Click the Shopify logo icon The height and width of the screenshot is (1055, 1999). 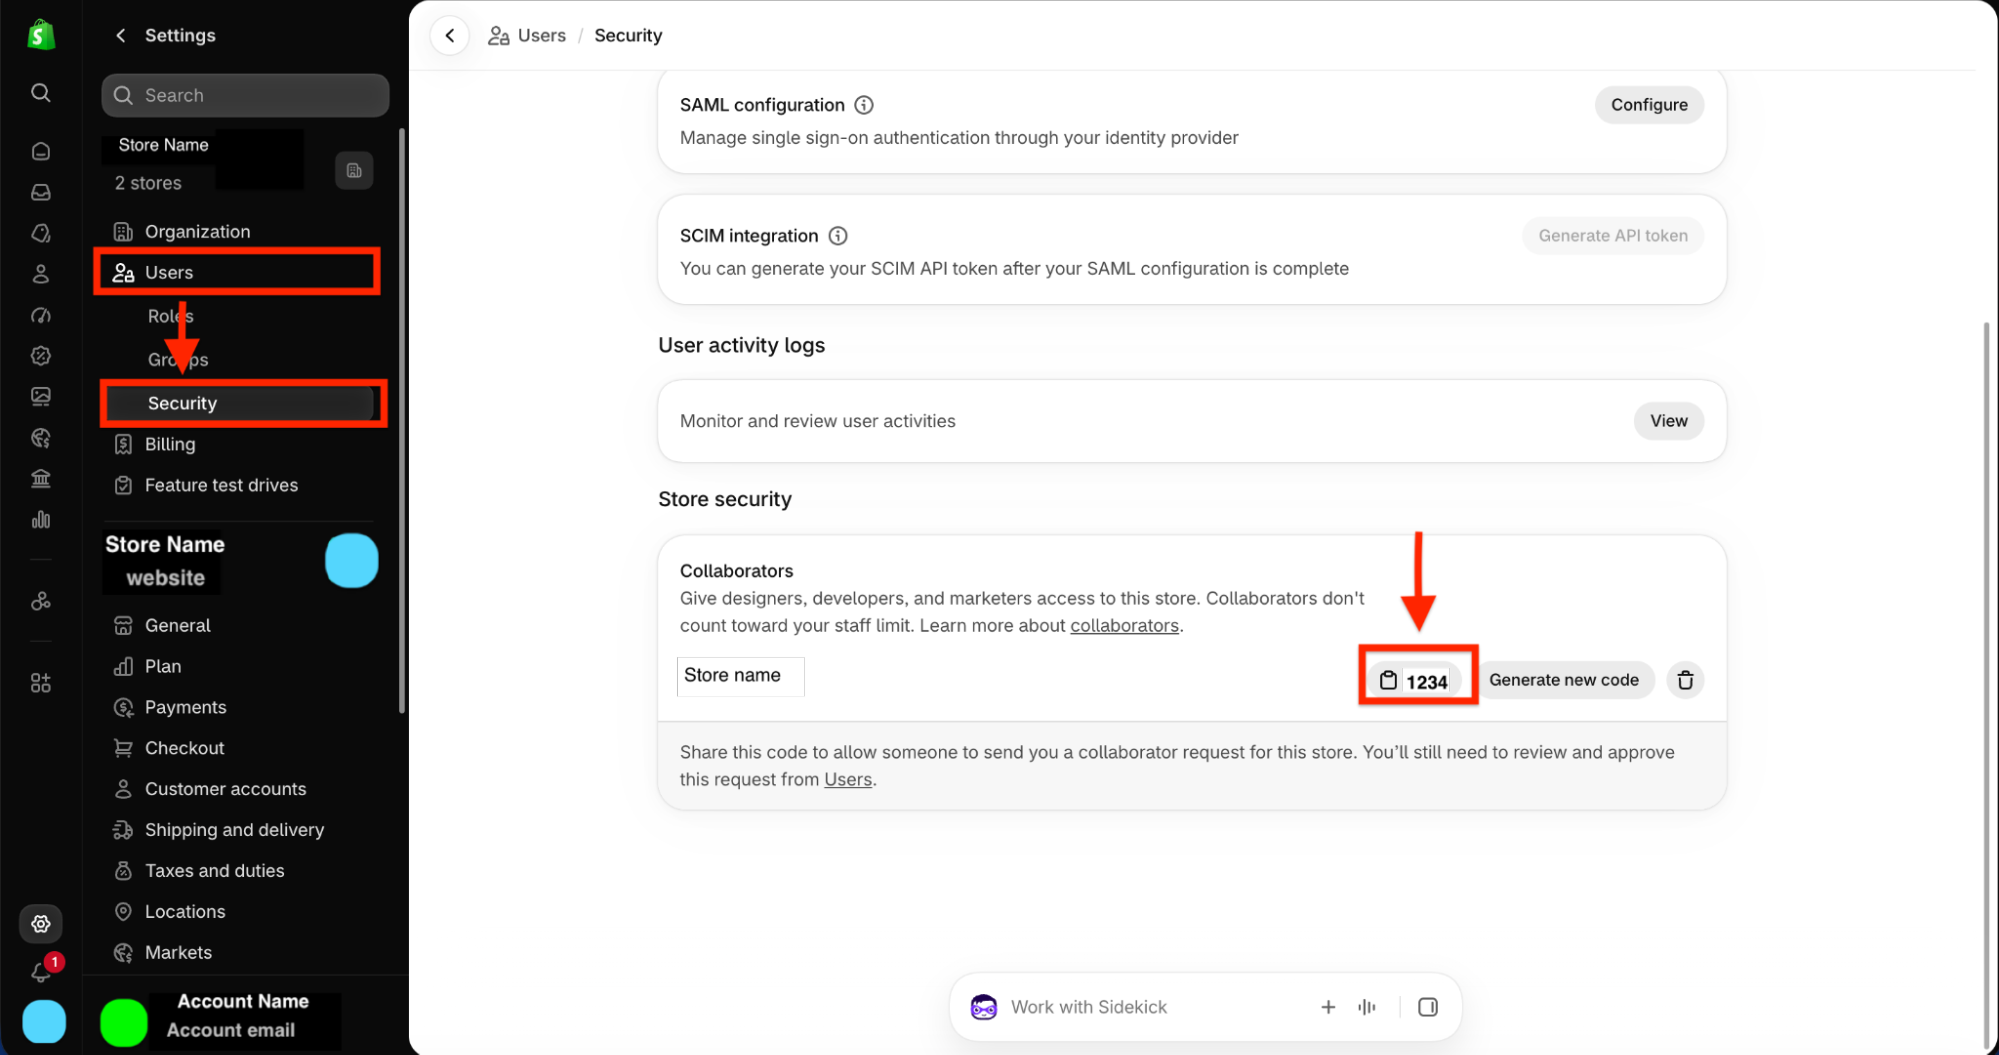point(41,35)
